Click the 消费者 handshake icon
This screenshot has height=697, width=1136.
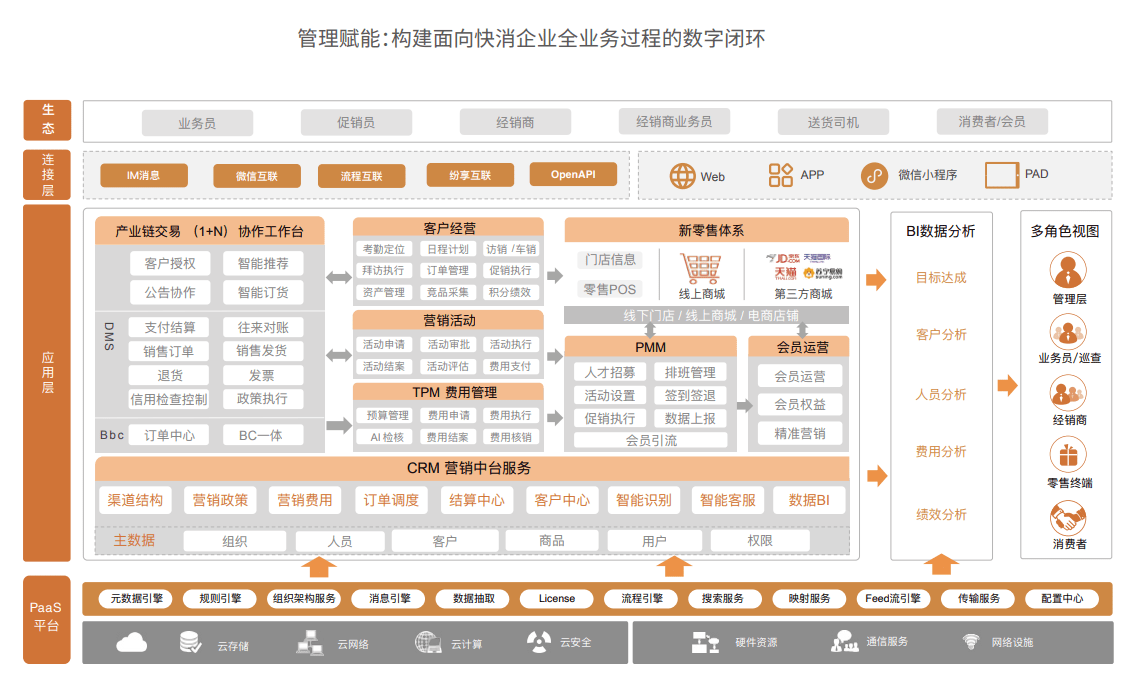tap(1068, 517)
